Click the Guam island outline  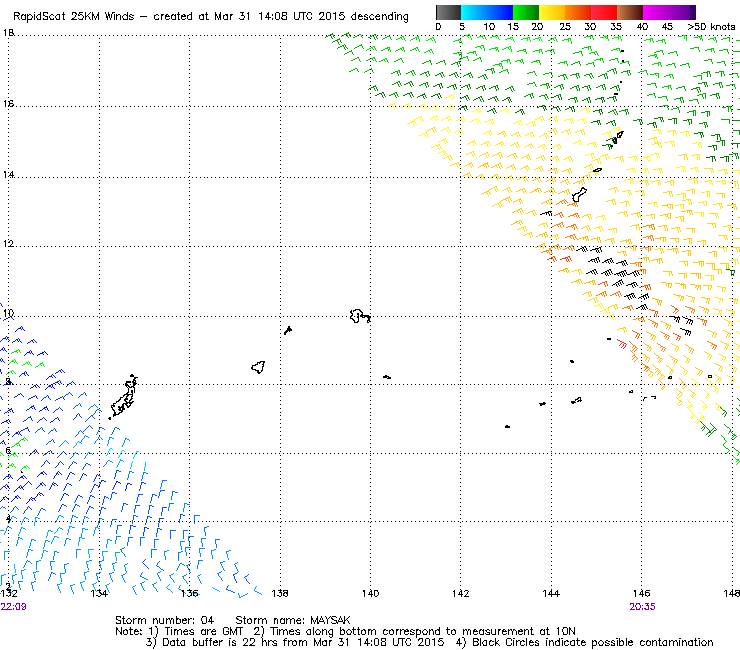[x=580, y=194]
